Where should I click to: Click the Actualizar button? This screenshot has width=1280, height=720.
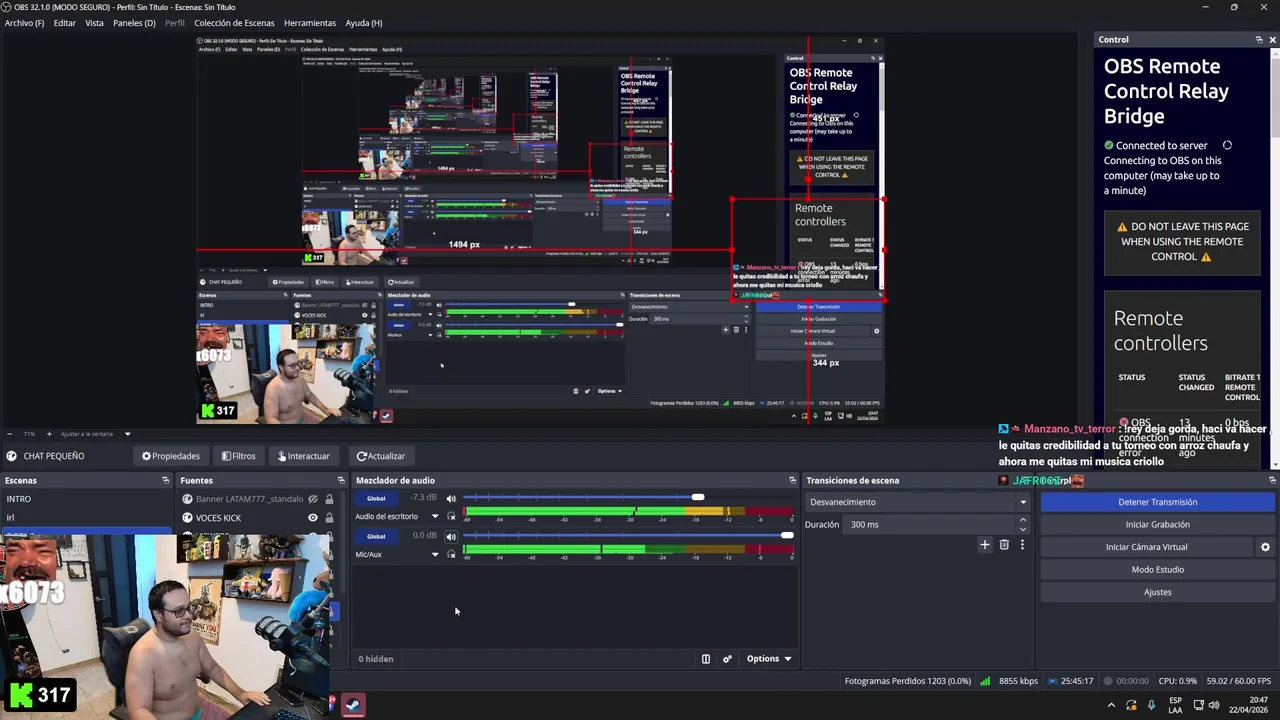[x=381, y=456]
